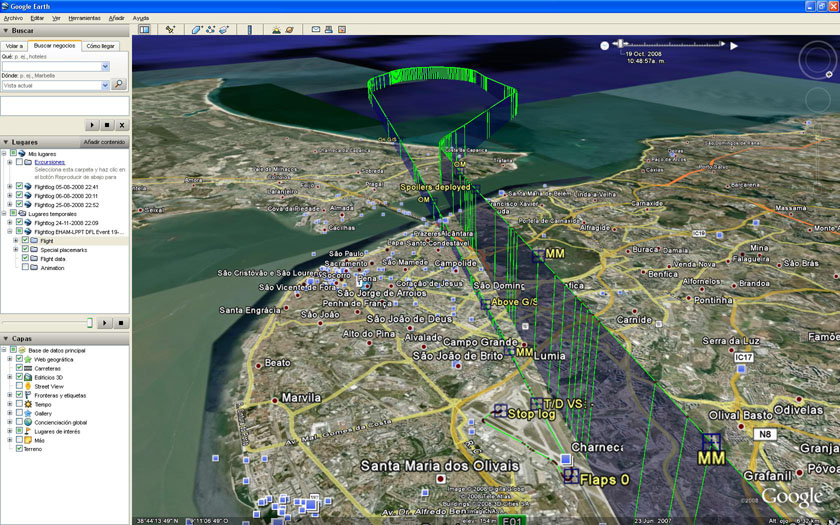Open the Editar menu
This screenshot has width=840, height=525.
[37, 18]
